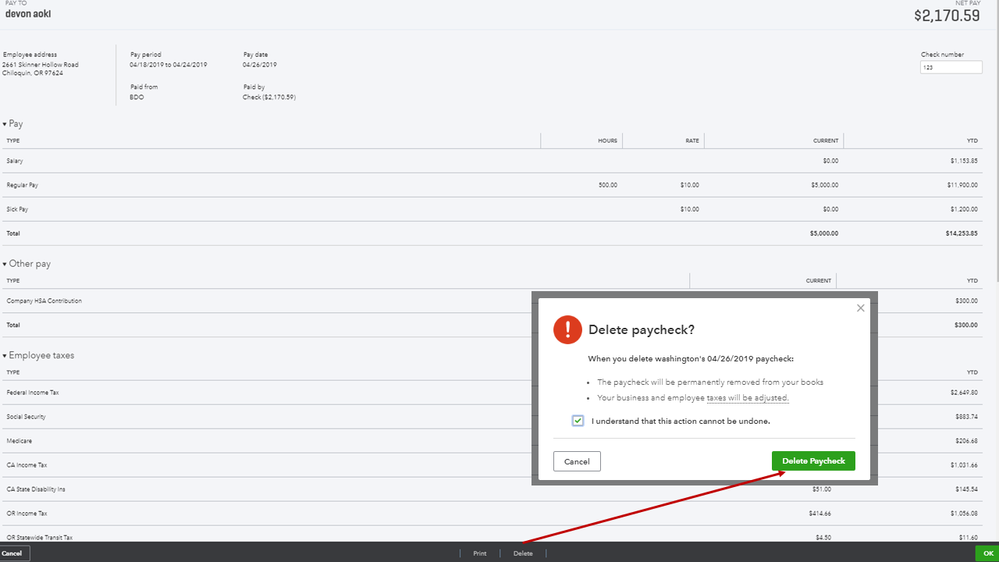This screenshot has height=562, width=999.
Task: Click Delete in the bottom bar
Action: click(x=523, y=553)
